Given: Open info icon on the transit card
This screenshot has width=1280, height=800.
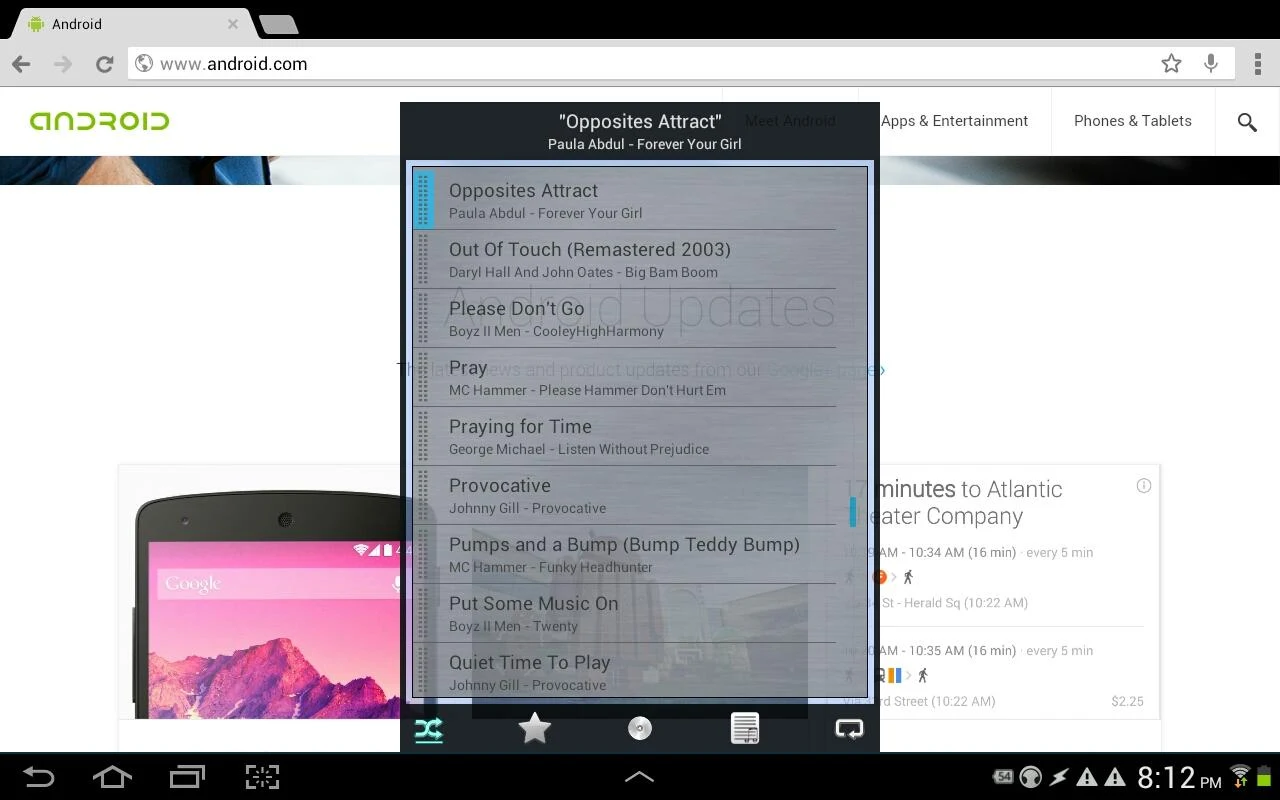Looking at the screenshot, I should coord(1144,486).
